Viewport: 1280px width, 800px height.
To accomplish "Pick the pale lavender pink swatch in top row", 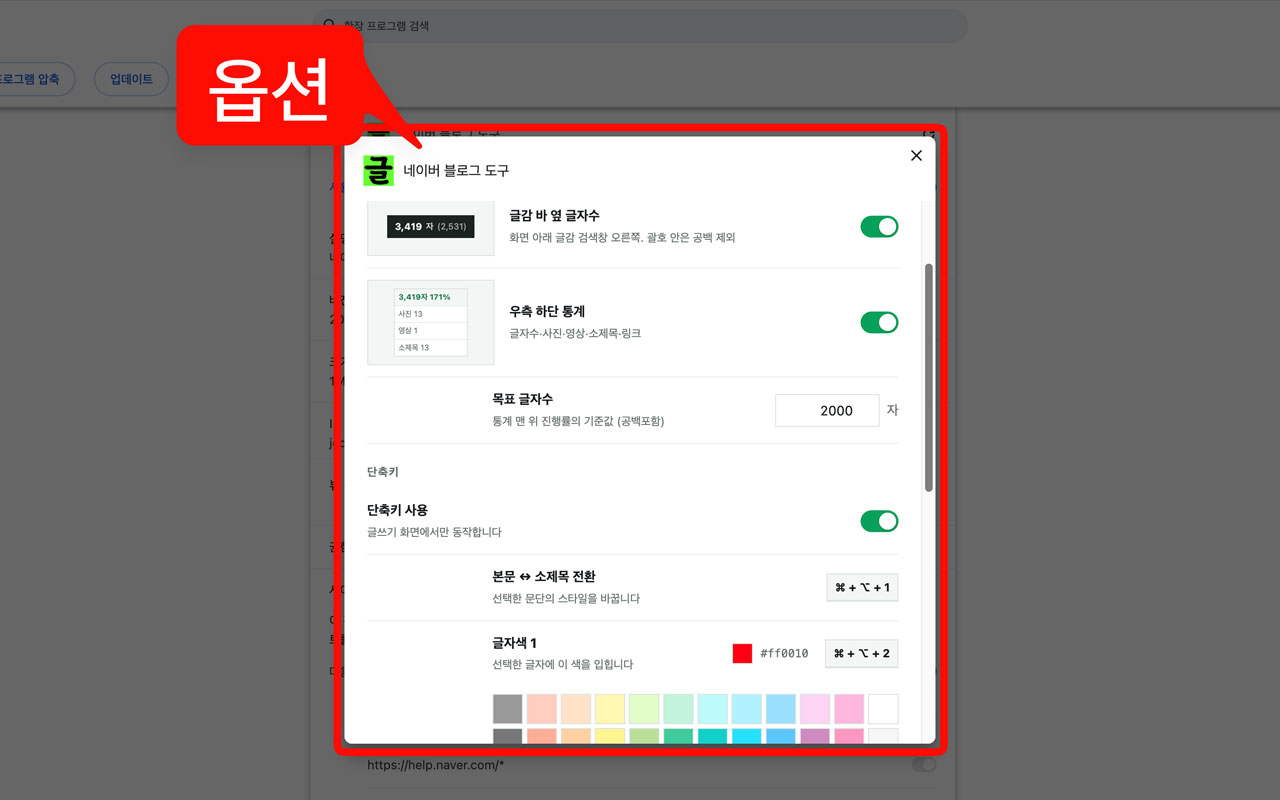I will (815, 709).
